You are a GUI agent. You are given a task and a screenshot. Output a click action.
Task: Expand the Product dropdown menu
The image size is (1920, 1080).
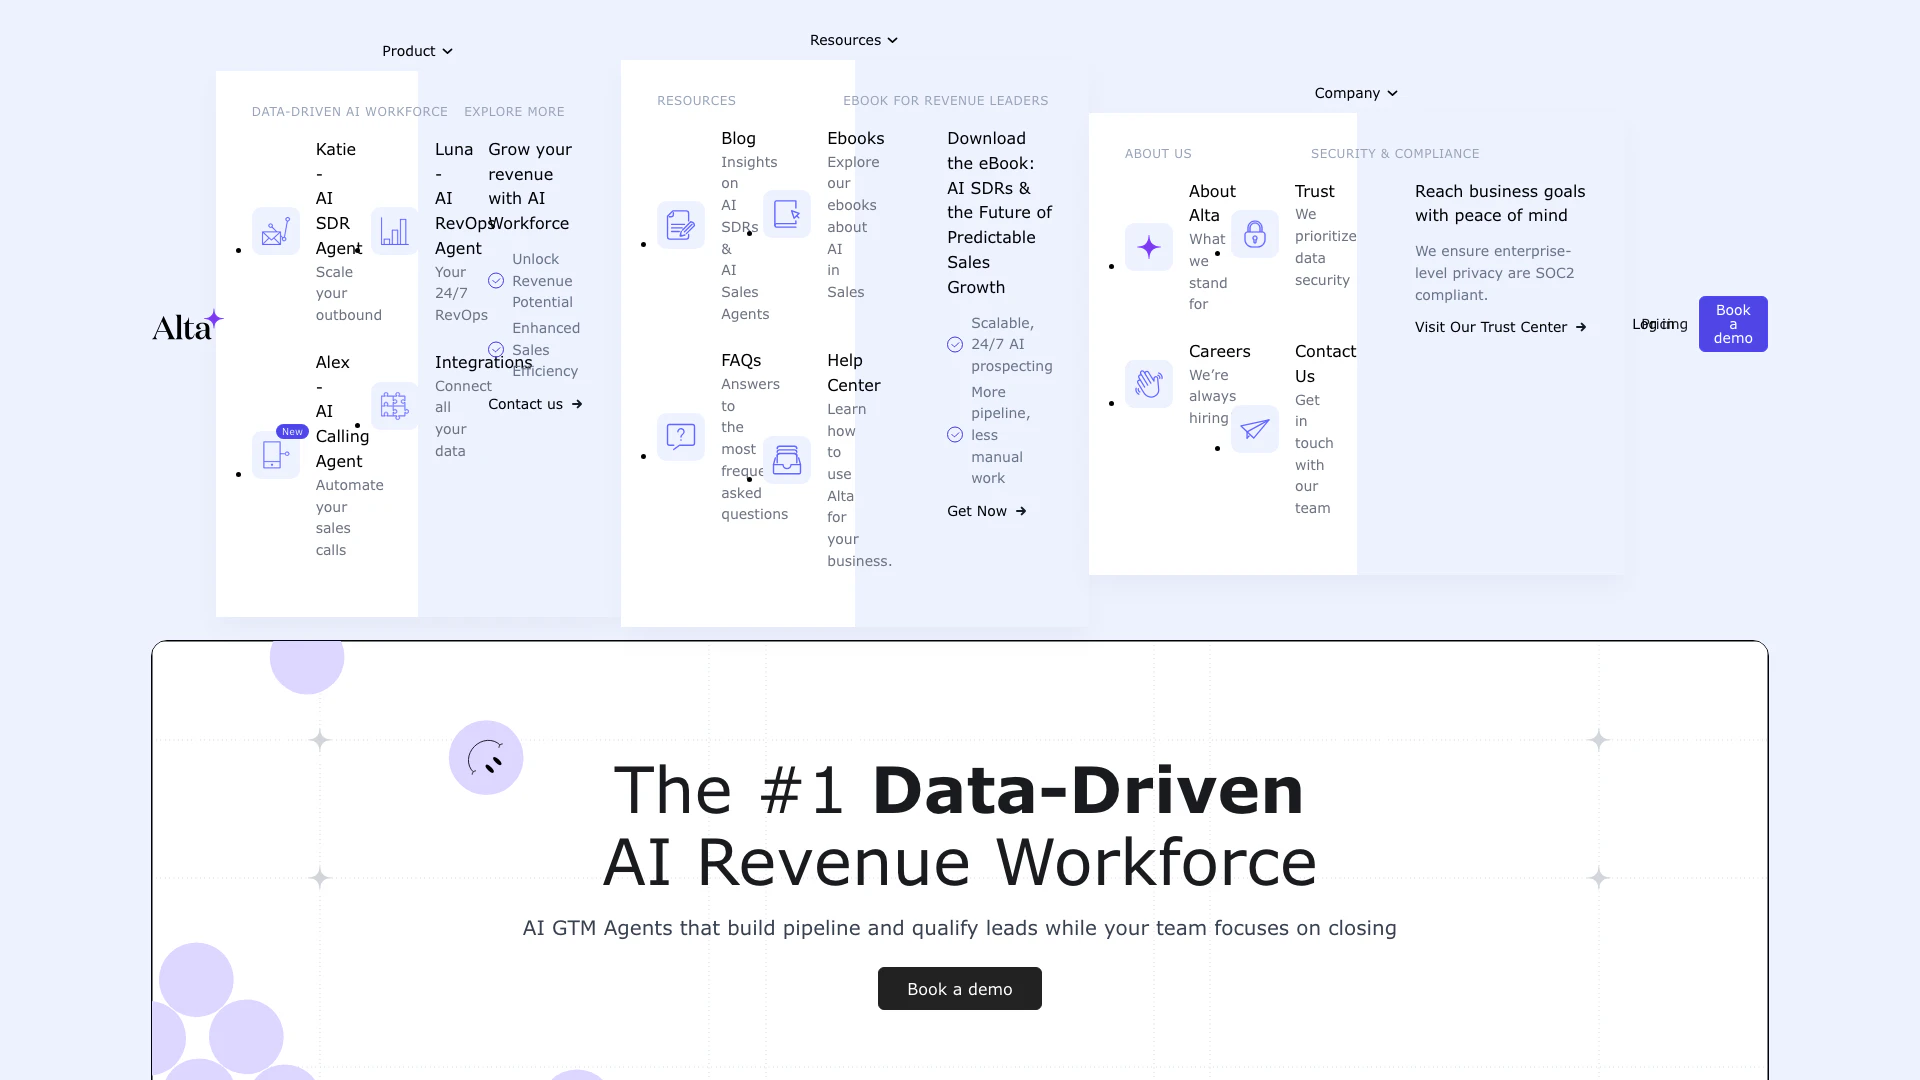click(417, 51)
